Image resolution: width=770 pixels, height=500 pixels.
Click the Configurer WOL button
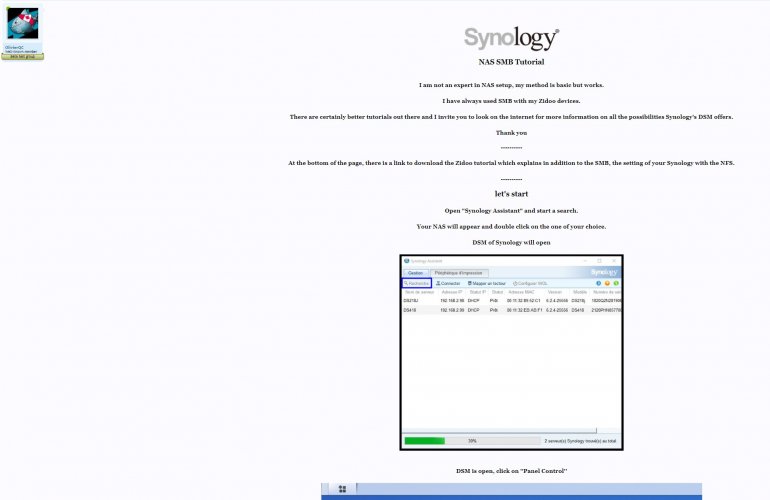point(530,283)
